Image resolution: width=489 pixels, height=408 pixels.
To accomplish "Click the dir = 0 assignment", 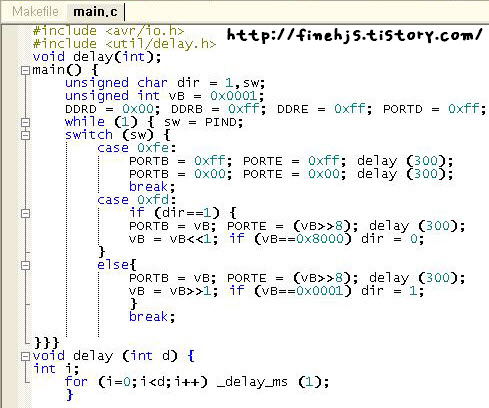I will (393, 239).
